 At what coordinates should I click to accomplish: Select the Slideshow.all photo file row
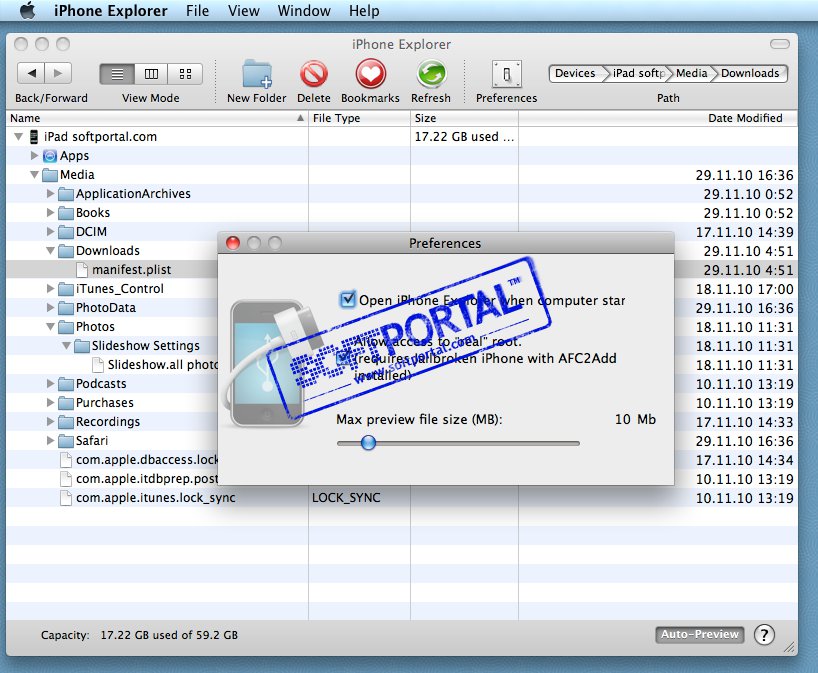(112, 365)
